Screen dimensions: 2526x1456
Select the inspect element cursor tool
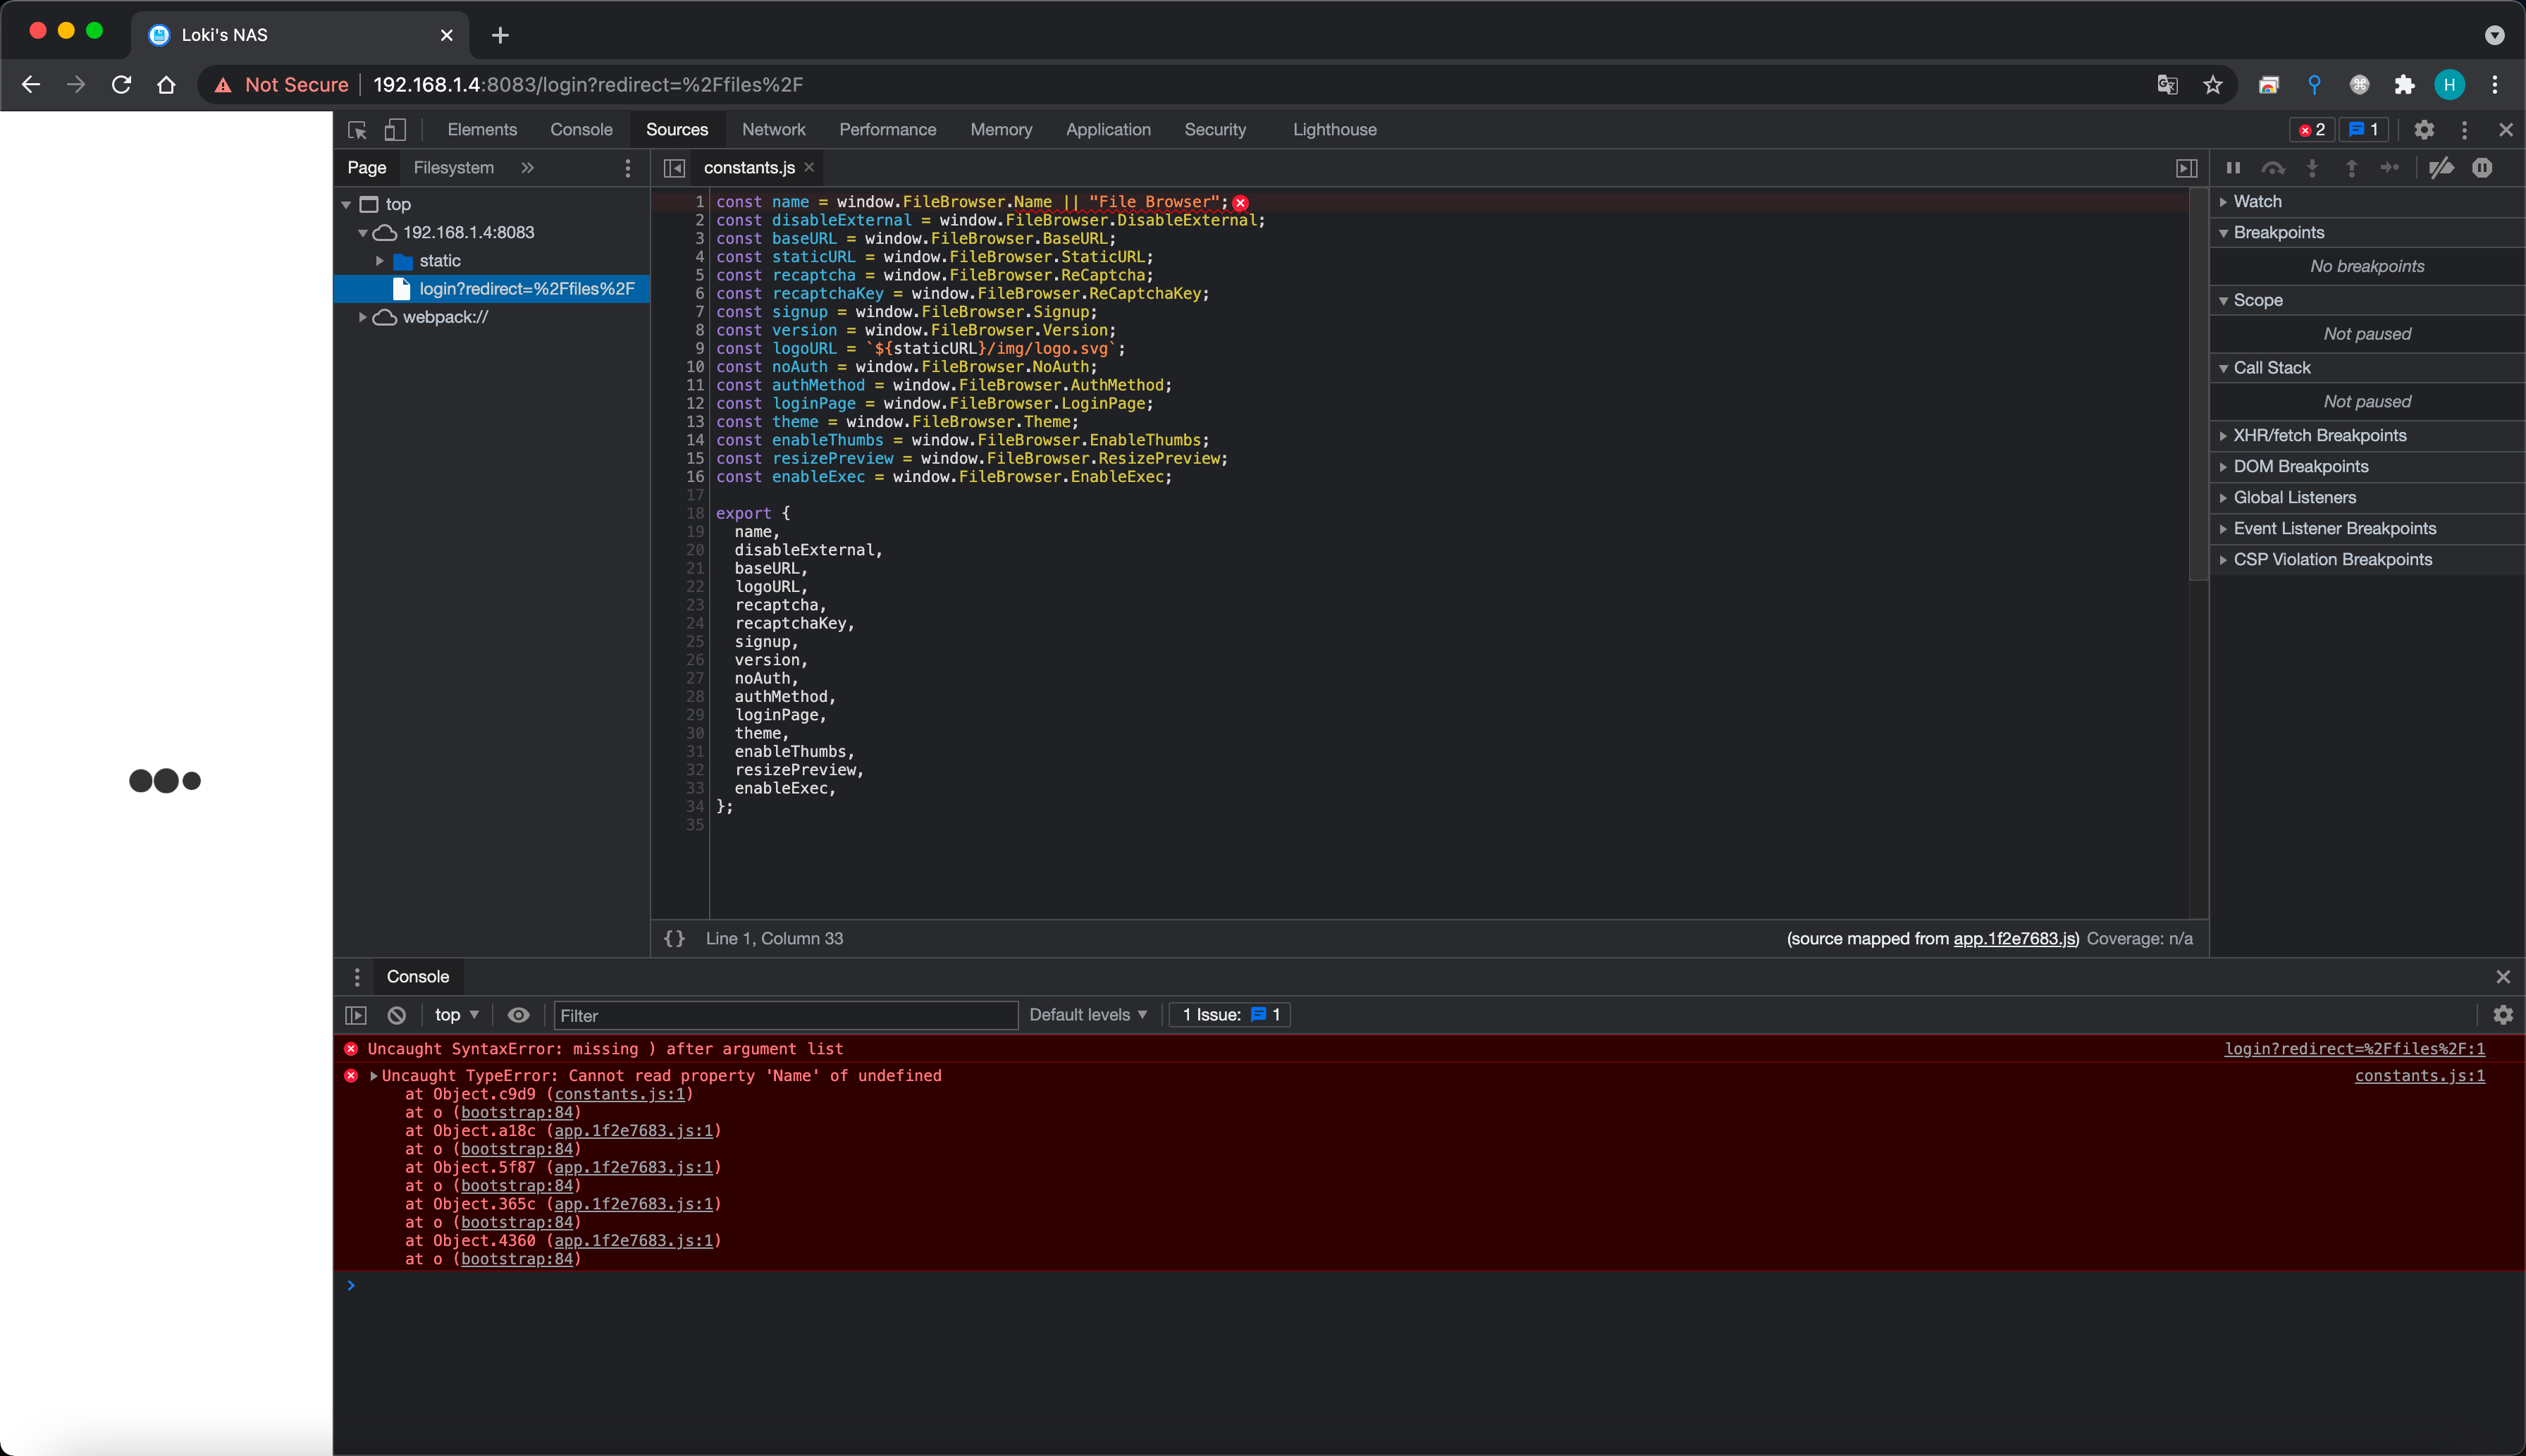click(355, 130)
